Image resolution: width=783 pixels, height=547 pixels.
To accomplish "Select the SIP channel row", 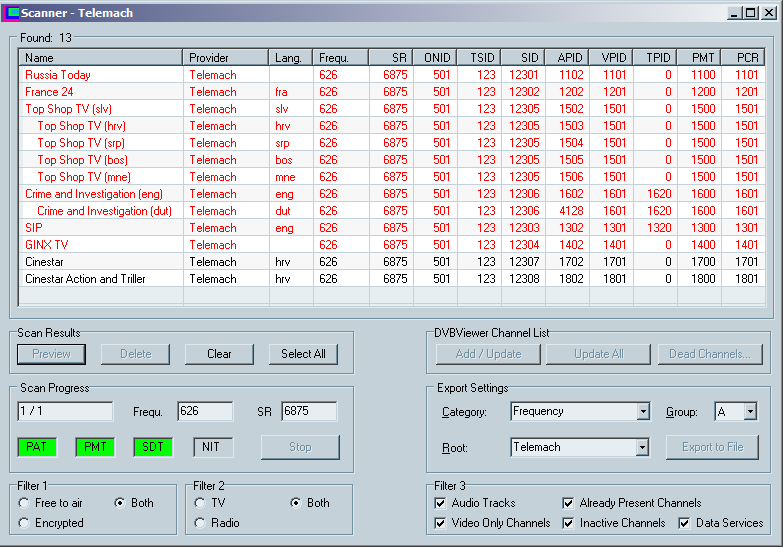I will tap(392, 228).
